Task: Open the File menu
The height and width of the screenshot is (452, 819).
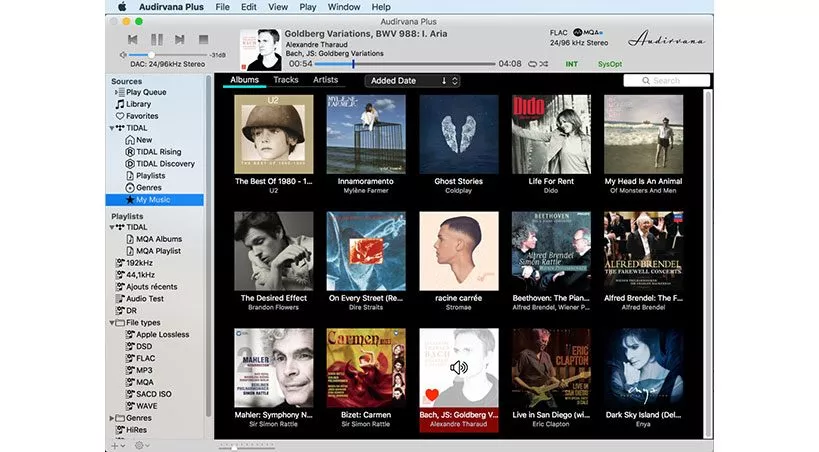Action: [x=223, y=7]
